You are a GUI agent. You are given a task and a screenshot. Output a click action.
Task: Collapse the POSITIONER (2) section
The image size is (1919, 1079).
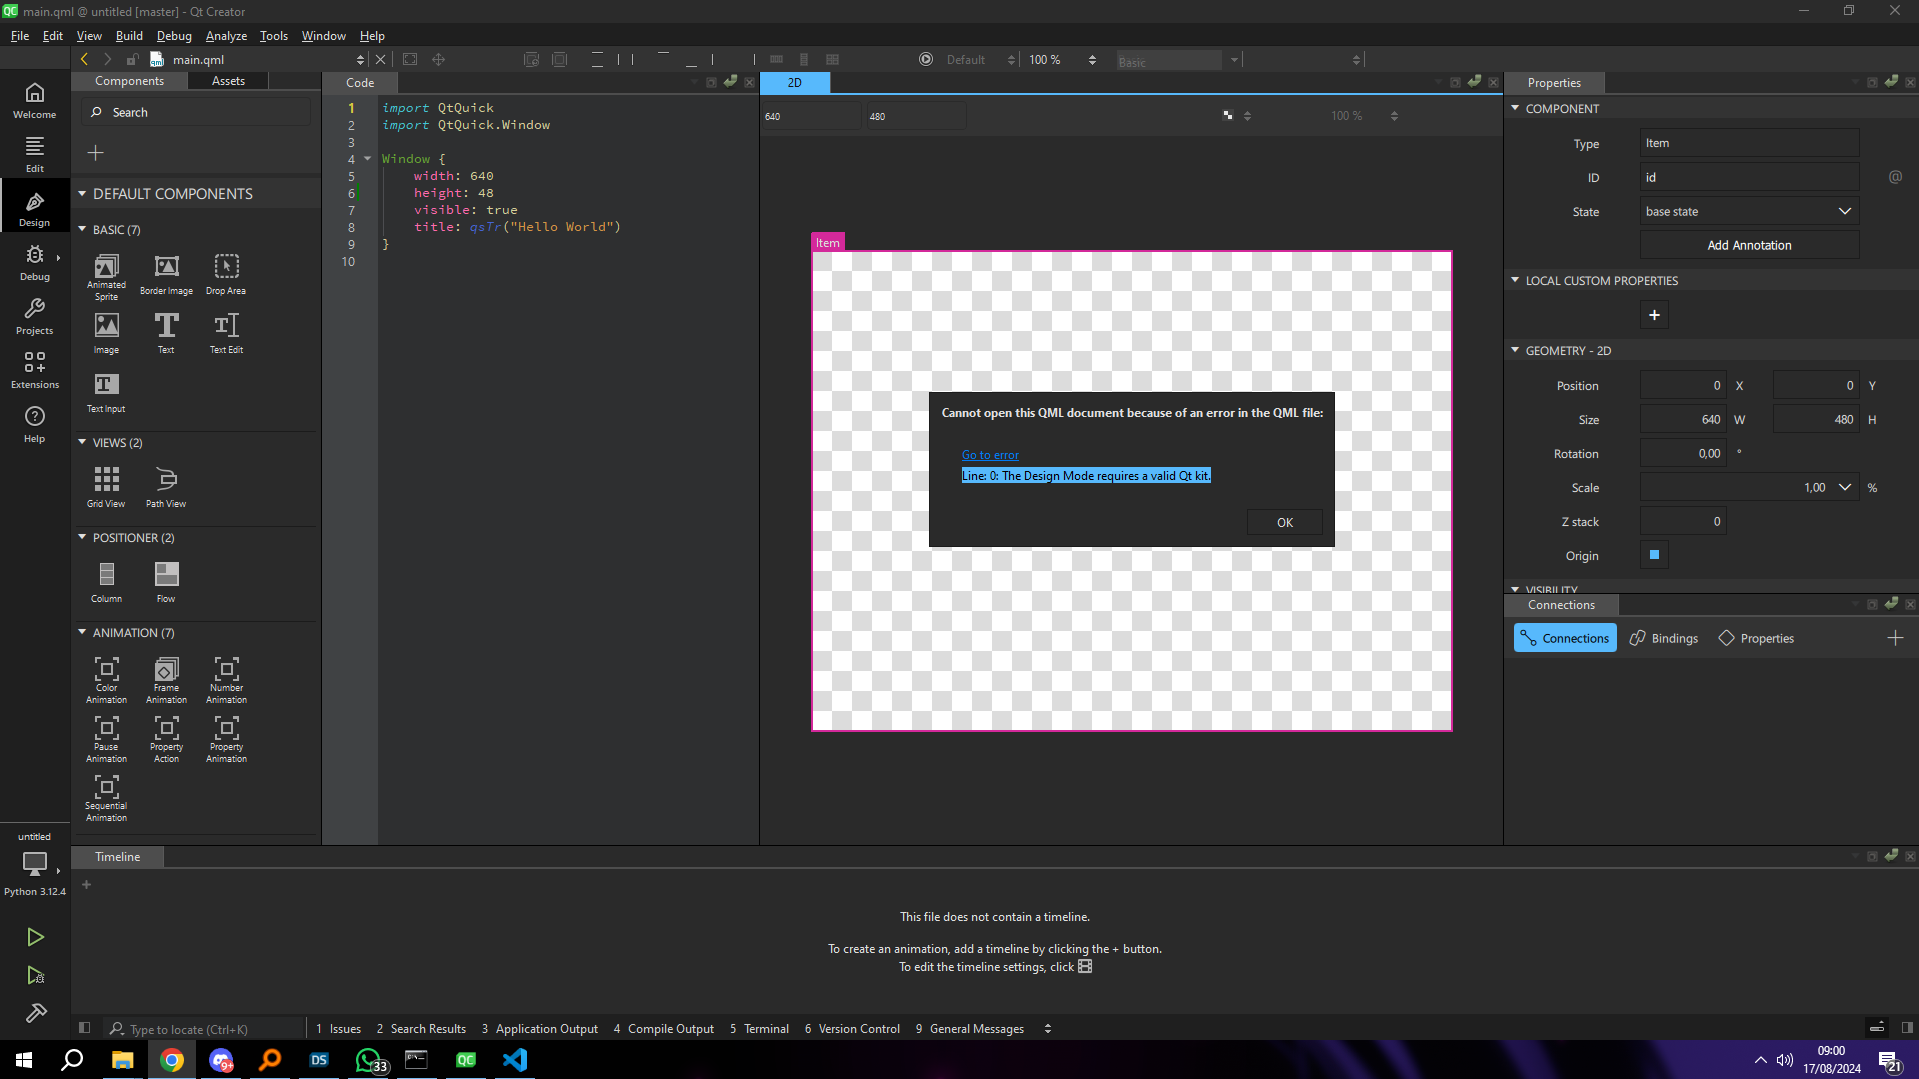coord(82,537)
